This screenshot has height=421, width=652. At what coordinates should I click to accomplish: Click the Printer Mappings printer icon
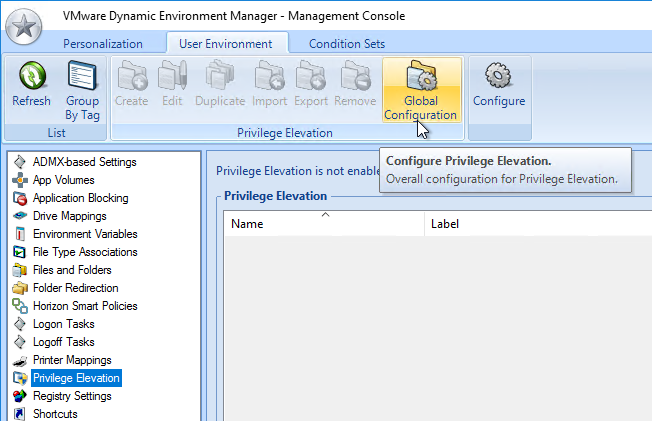coord(20,360)
